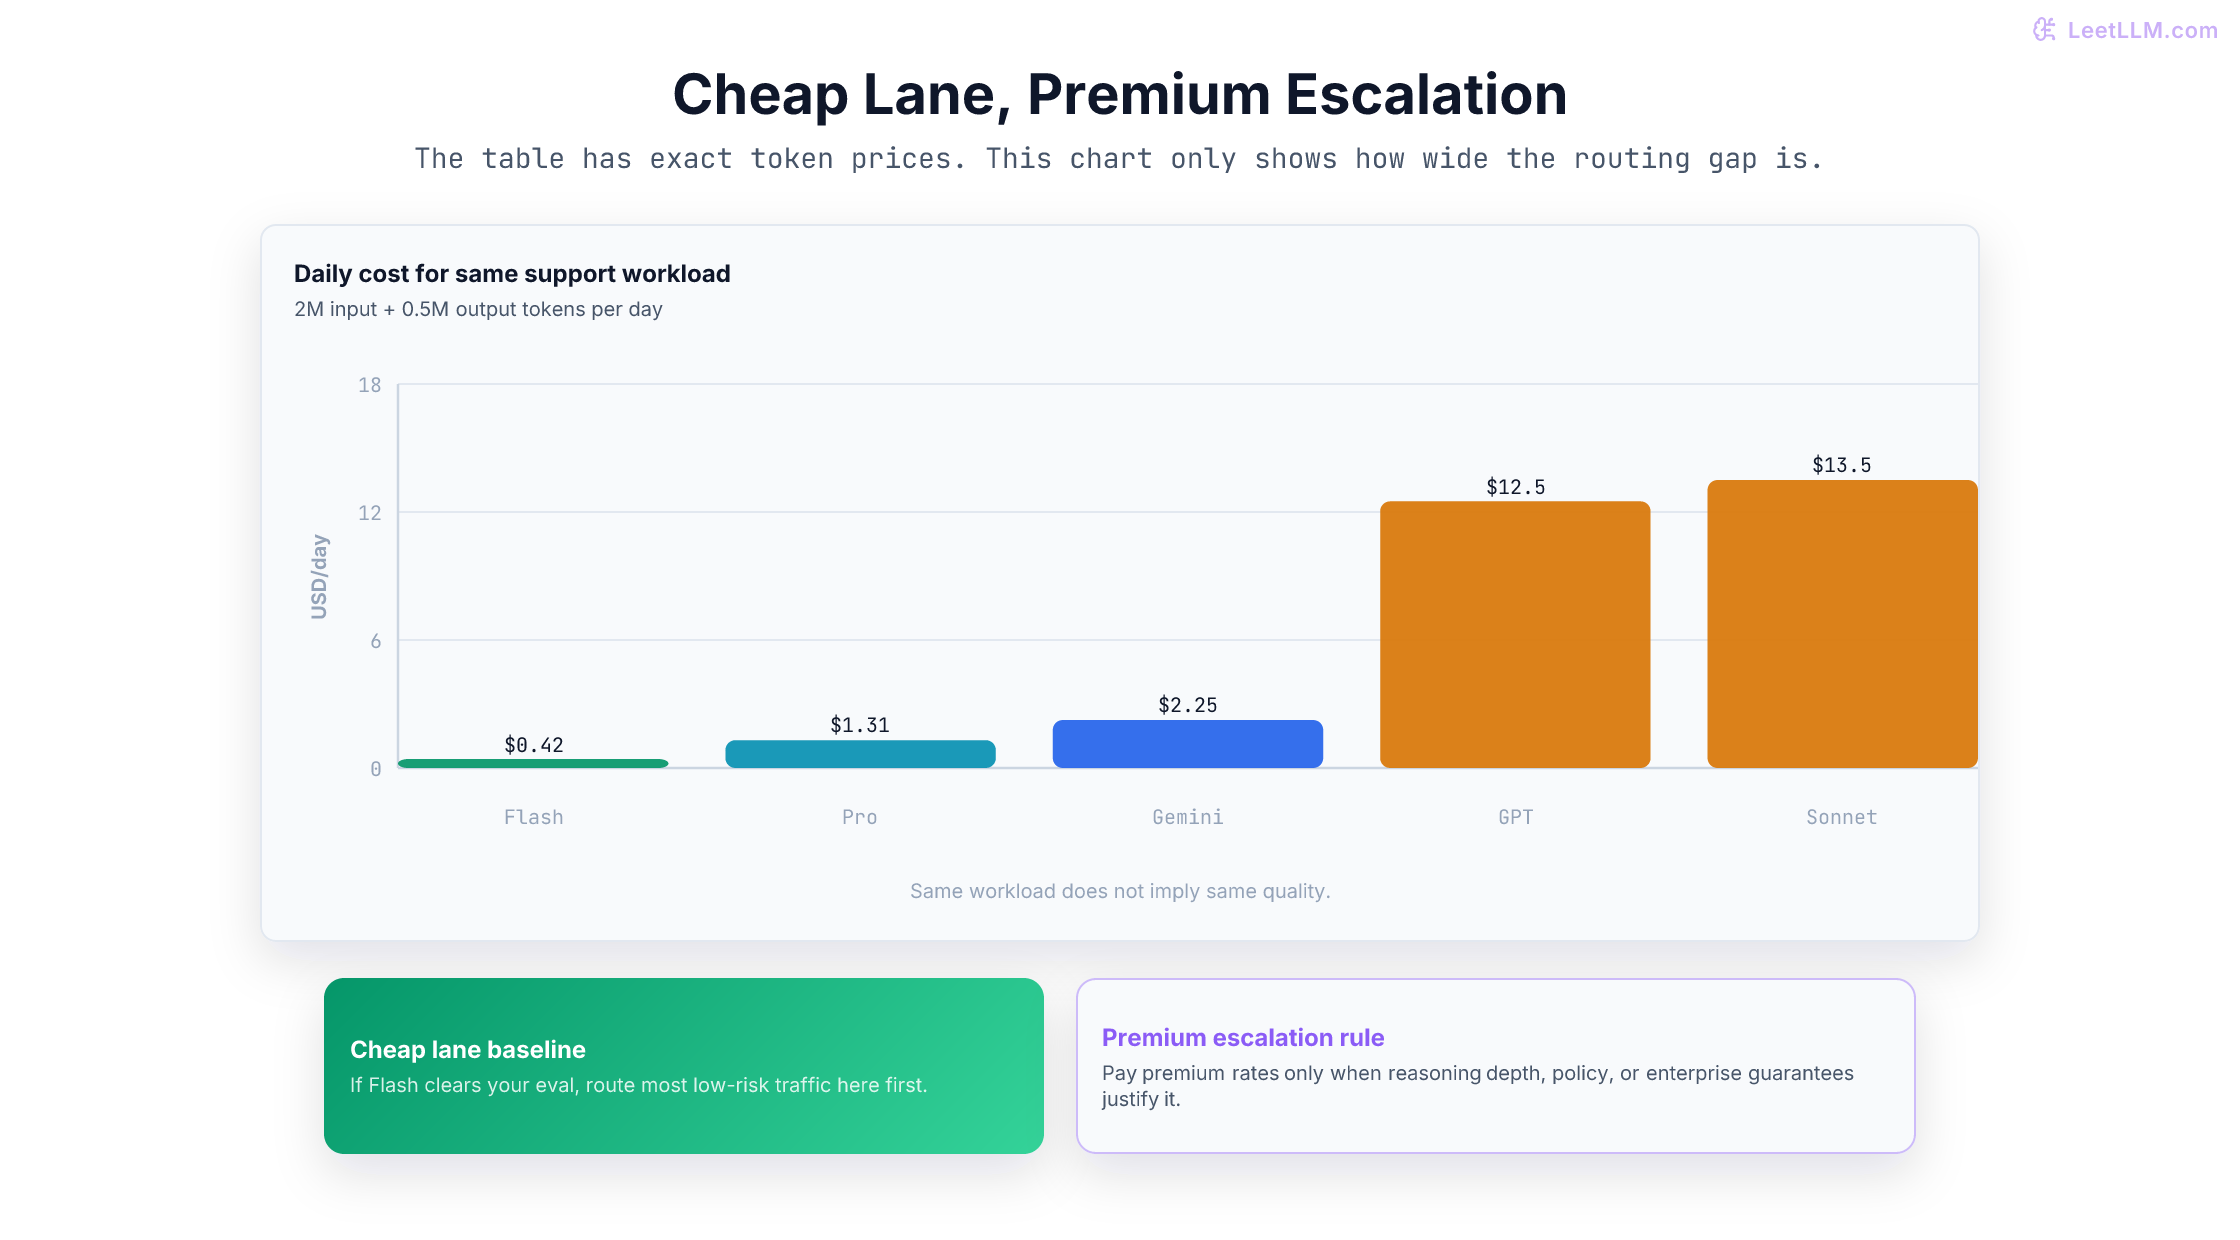Click the $13.5 value label
Viewport: 2240px width, 1240px height.
(x=1842, y=465)
